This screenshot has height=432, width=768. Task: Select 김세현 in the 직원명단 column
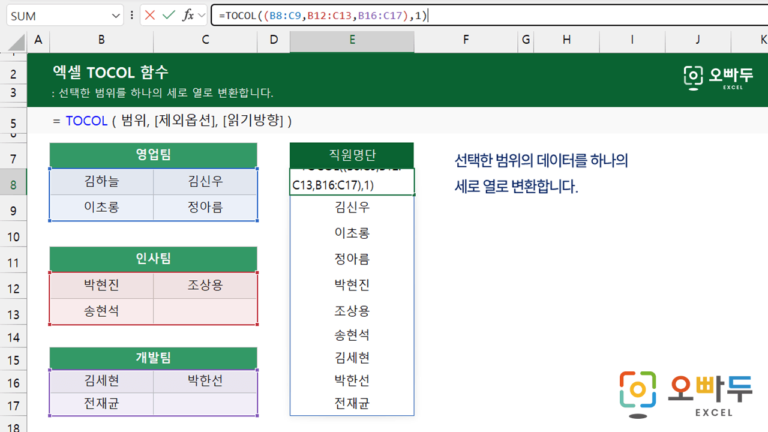pyautogui.click(x=352, y=358)
